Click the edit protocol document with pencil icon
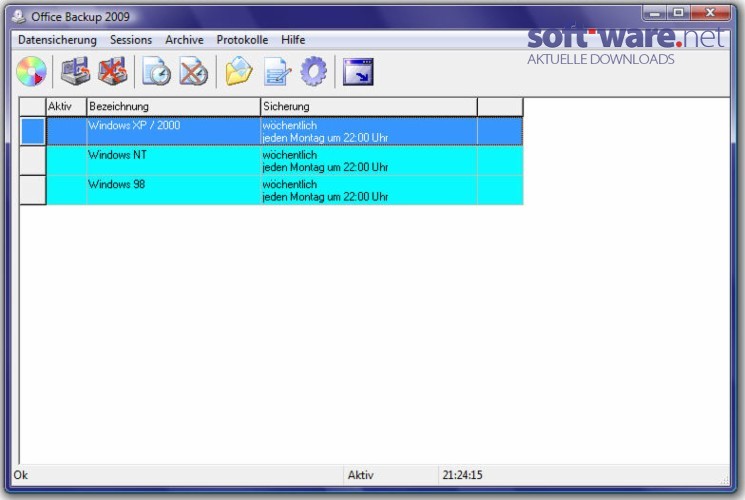The width and height of the screenshot is (745, 500). coord(277,71)
